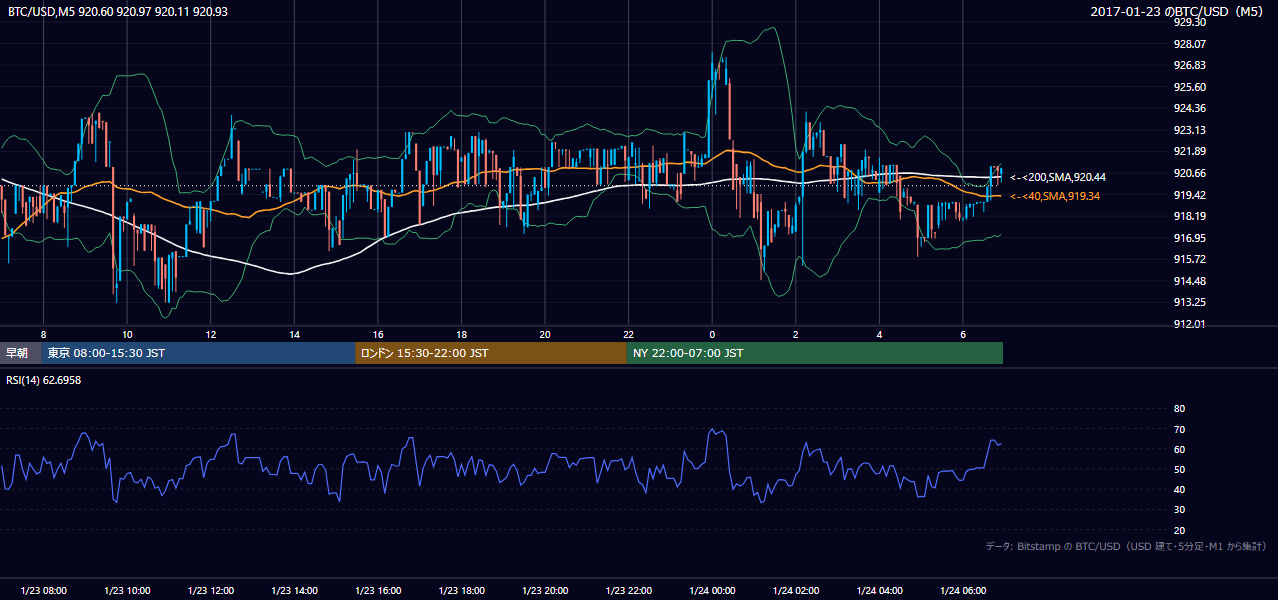Click the NY 22:00-07:00 JST session bar

click(815, 353)
